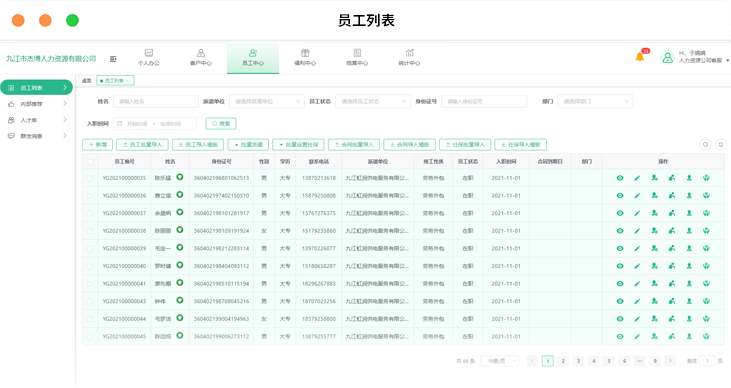
Task: Open 统计中心 in the top navigation
Action: pyautogui.click(x=409, y=57)
